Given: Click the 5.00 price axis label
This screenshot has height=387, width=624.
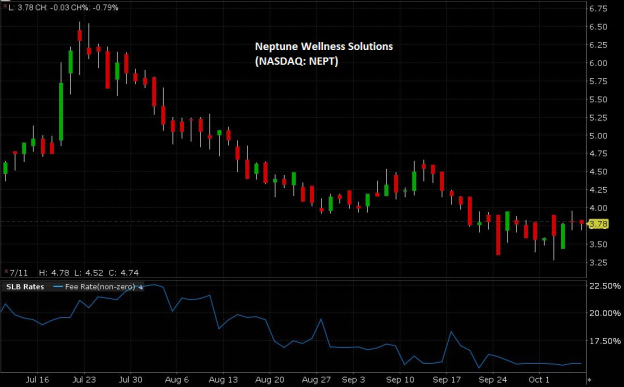Looking at the screenshot, I should click(x=598, y=136).
